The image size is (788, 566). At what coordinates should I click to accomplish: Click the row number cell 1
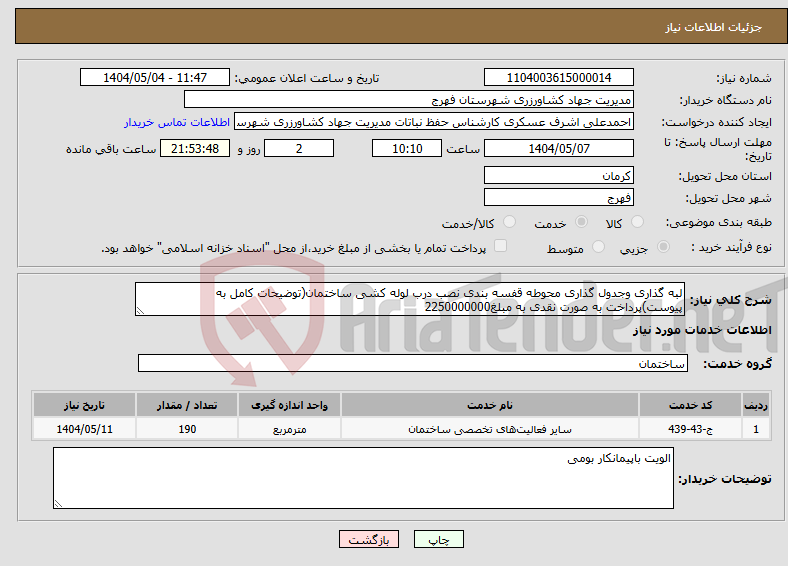click(756, 429)
